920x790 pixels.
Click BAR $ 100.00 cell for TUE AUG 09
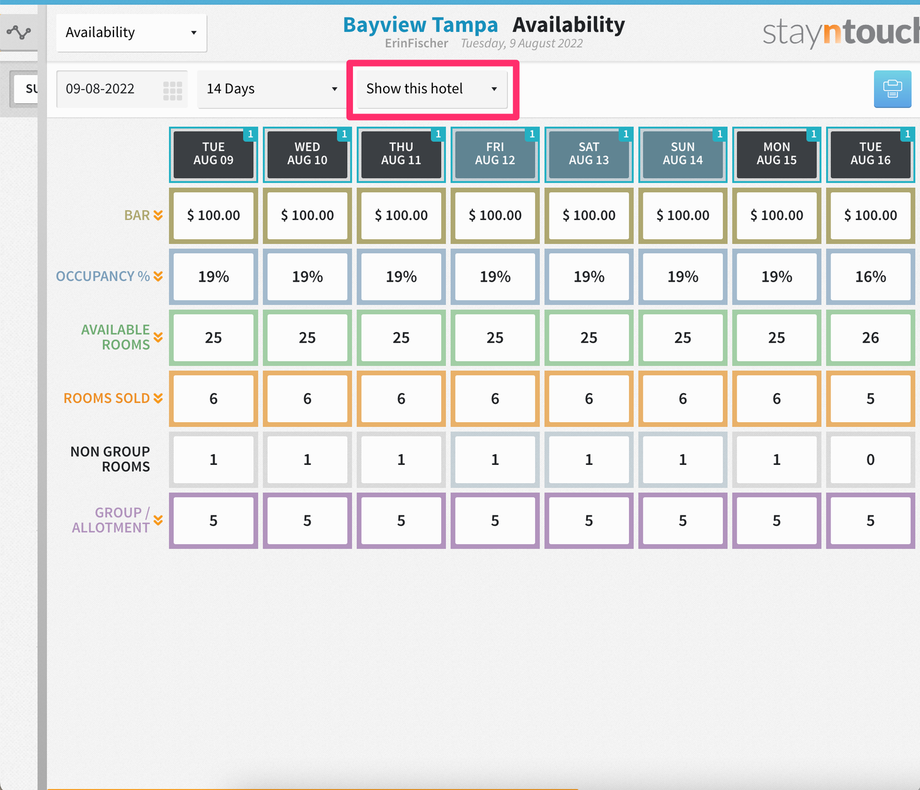214,215
